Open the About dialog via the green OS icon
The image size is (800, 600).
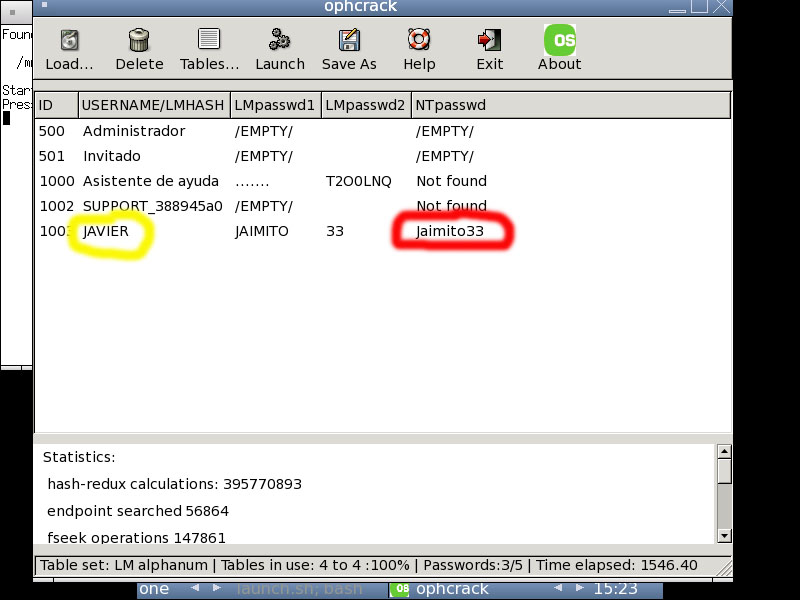(559, 41)
